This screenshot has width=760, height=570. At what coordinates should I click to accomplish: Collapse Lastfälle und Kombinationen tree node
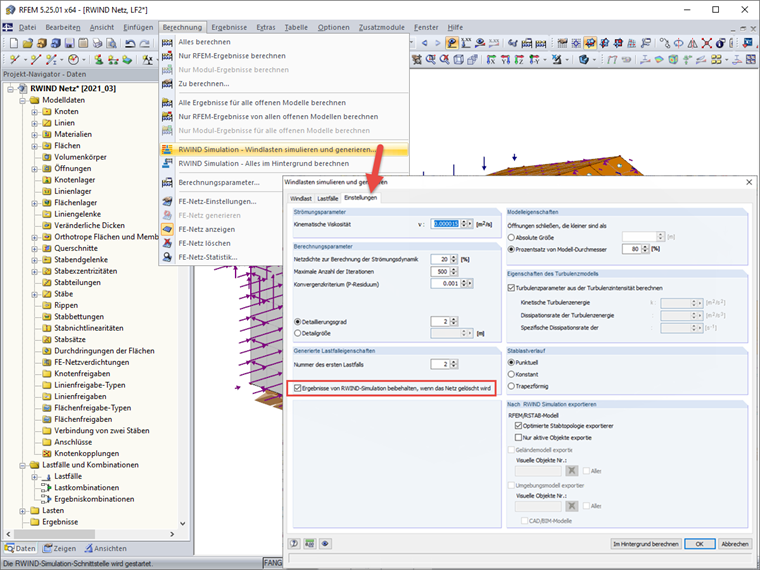(22, 465)
